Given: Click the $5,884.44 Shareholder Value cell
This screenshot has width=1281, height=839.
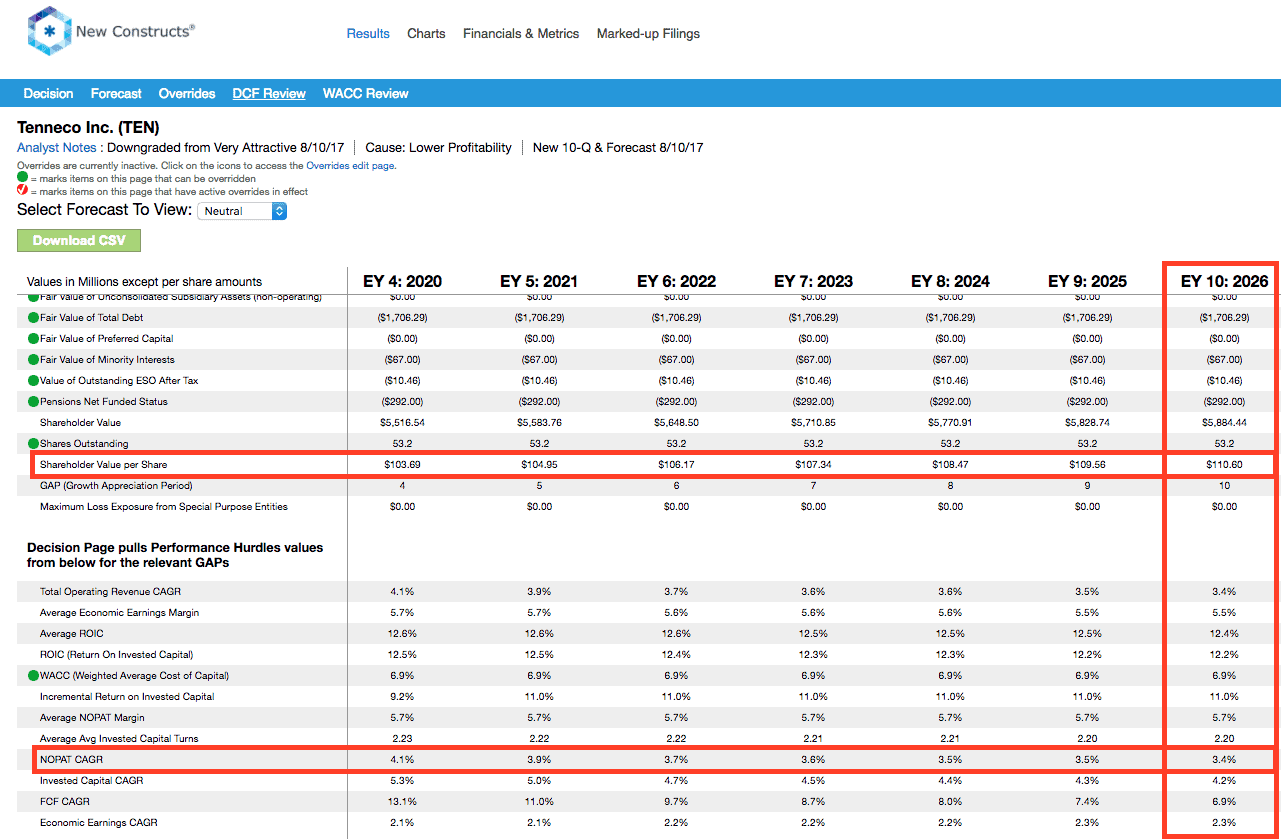Looking at the screenshot, I should [x=1224, y=423].
